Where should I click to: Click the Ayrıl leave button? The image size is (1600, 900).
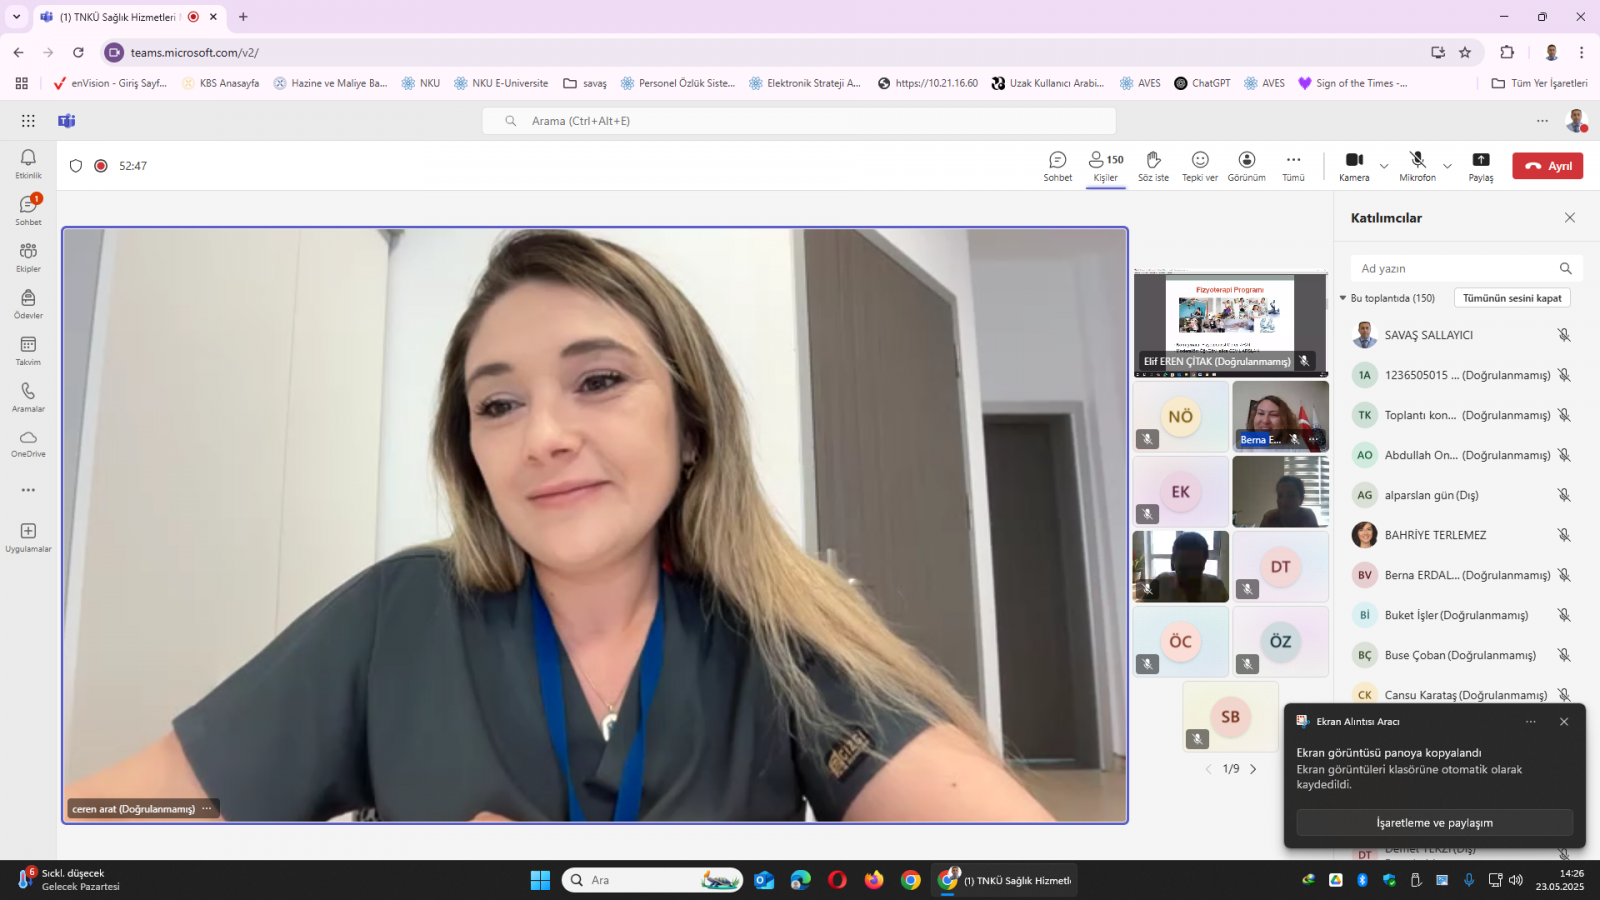tap(1547, 166)
